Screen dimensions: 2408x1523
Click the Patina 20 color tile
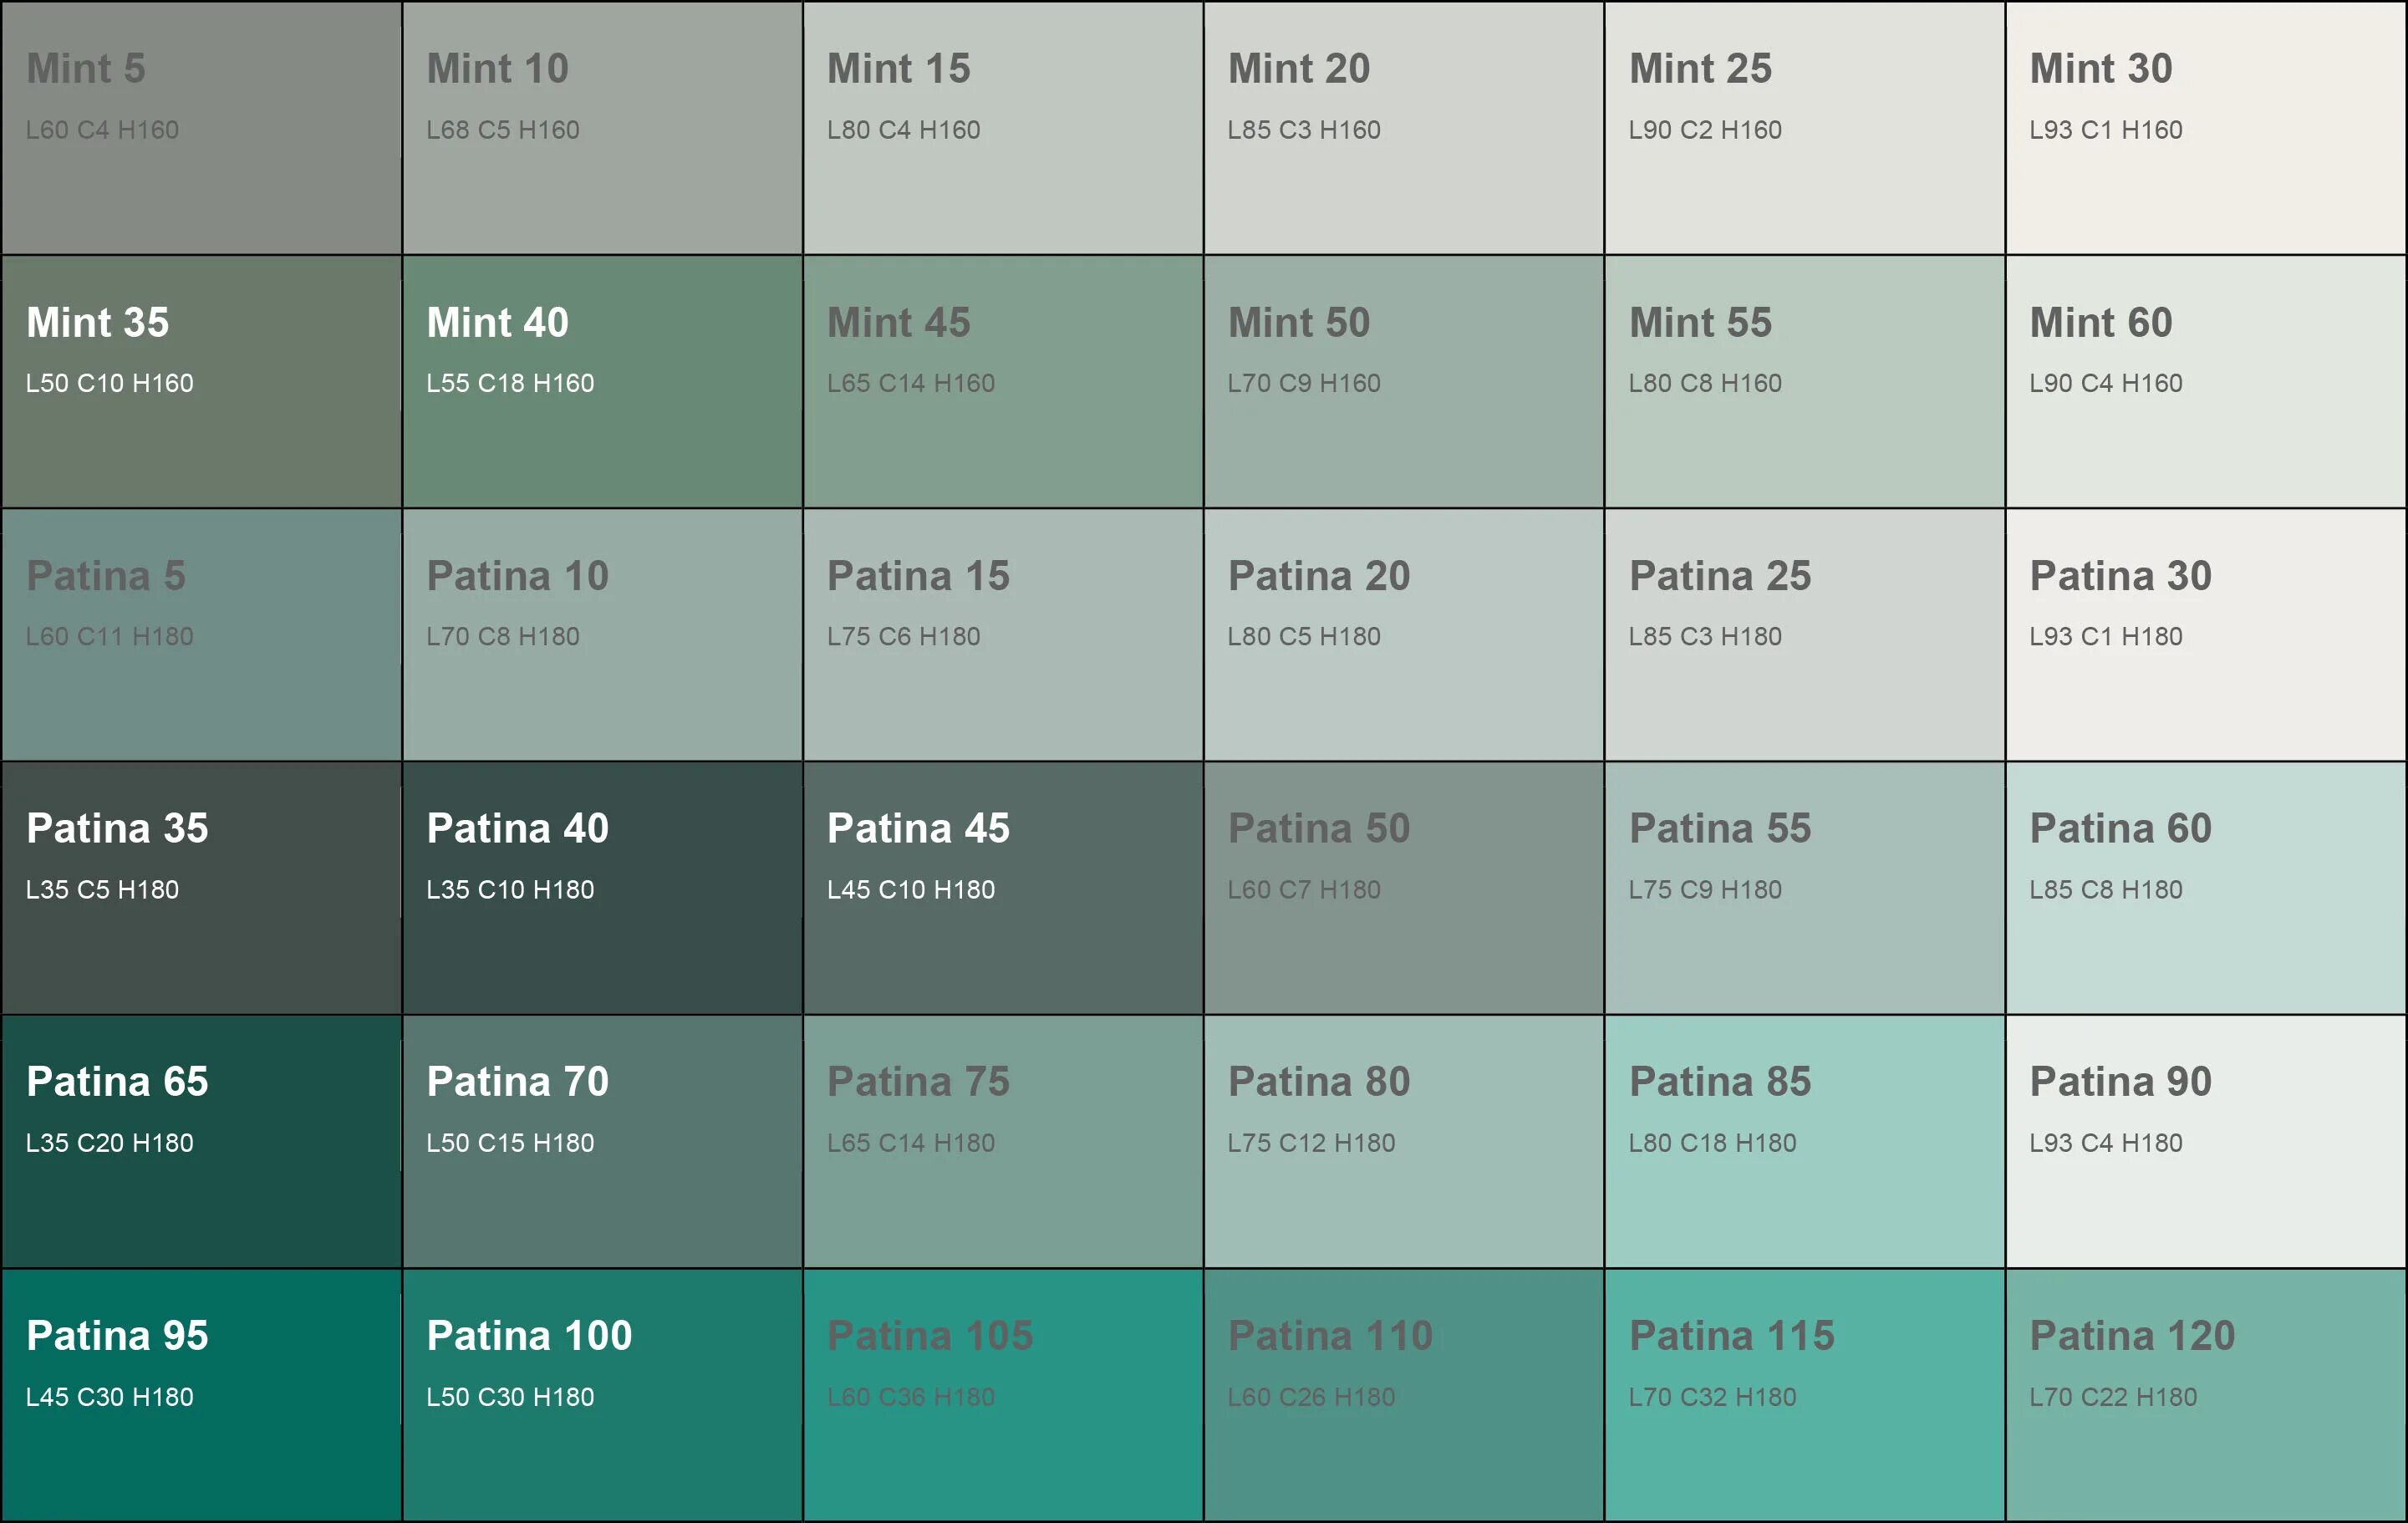(1403, 634)
